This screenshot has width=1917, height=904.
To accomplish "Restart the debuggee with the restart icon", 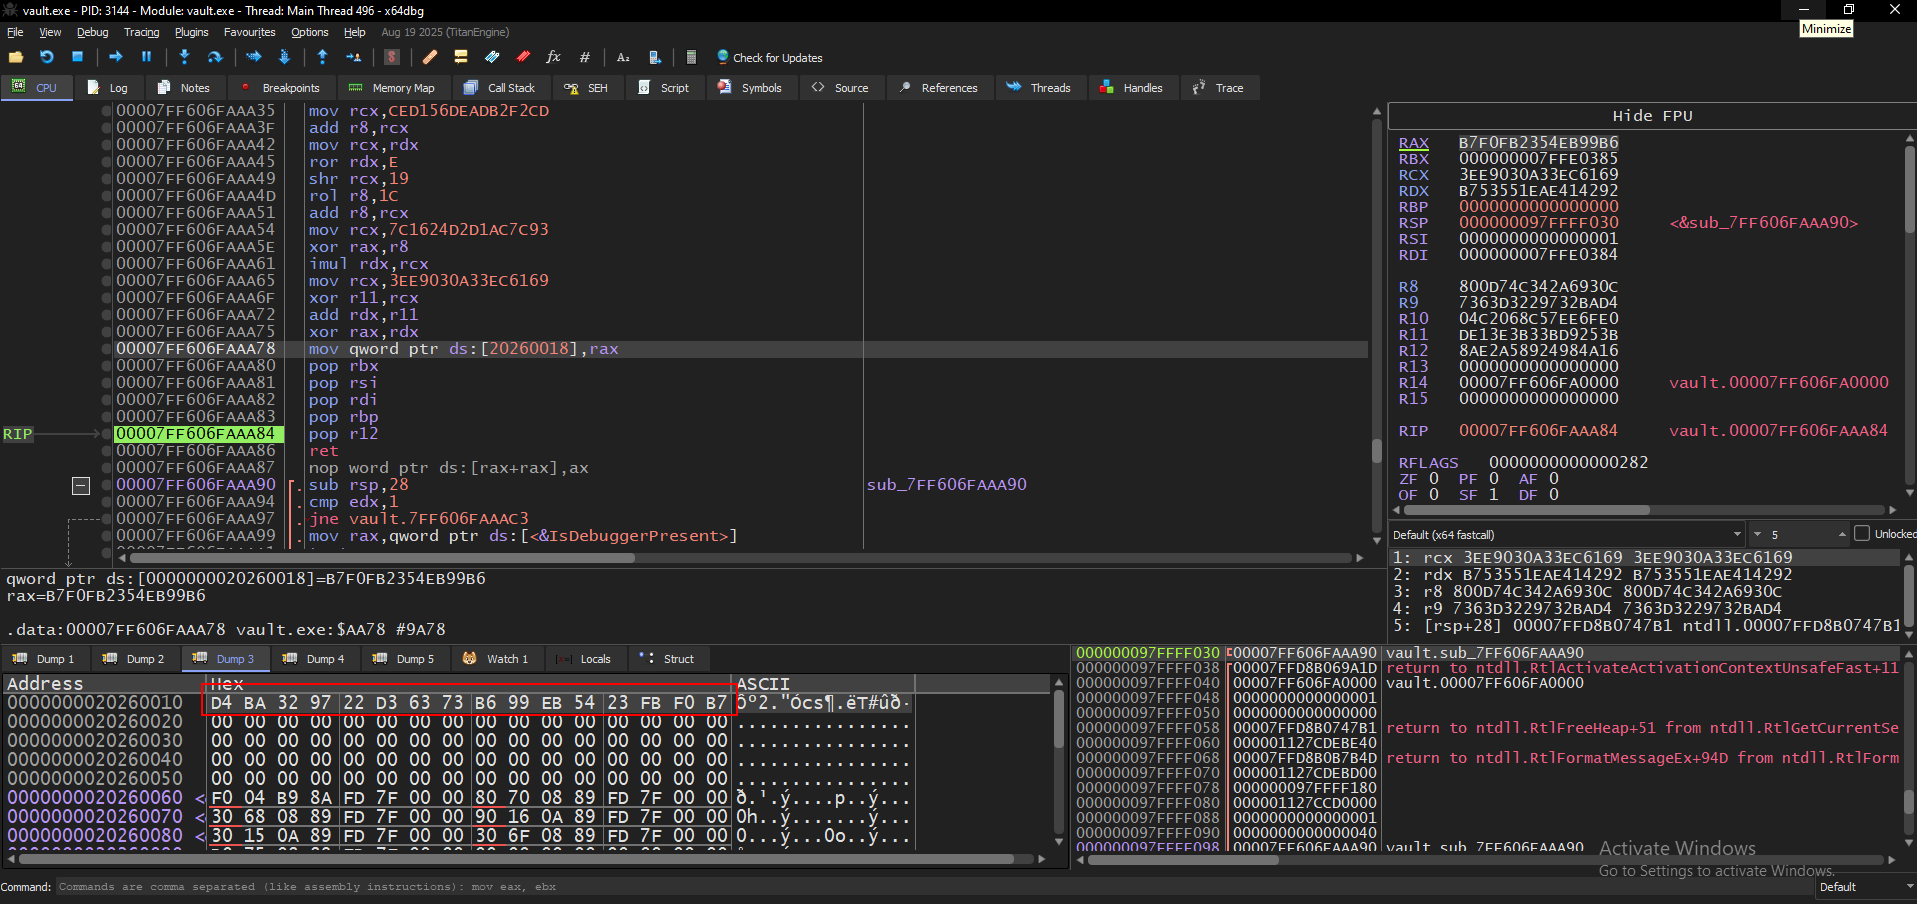I will pos(46,57).
